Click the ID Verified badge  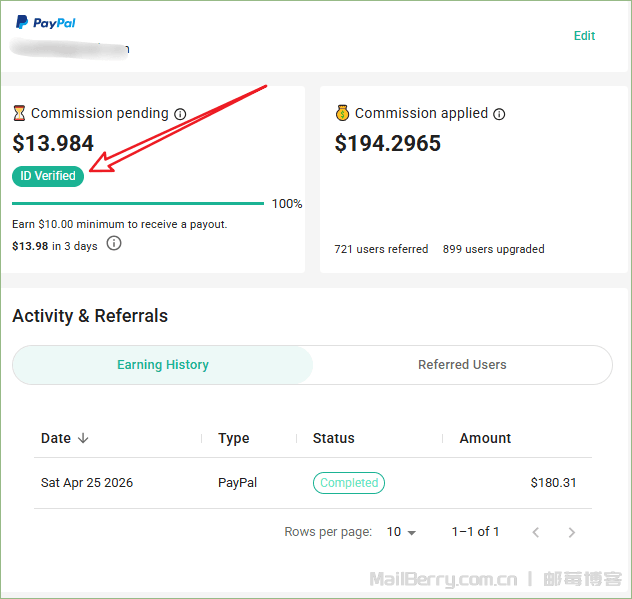click(x=48, y=176)
